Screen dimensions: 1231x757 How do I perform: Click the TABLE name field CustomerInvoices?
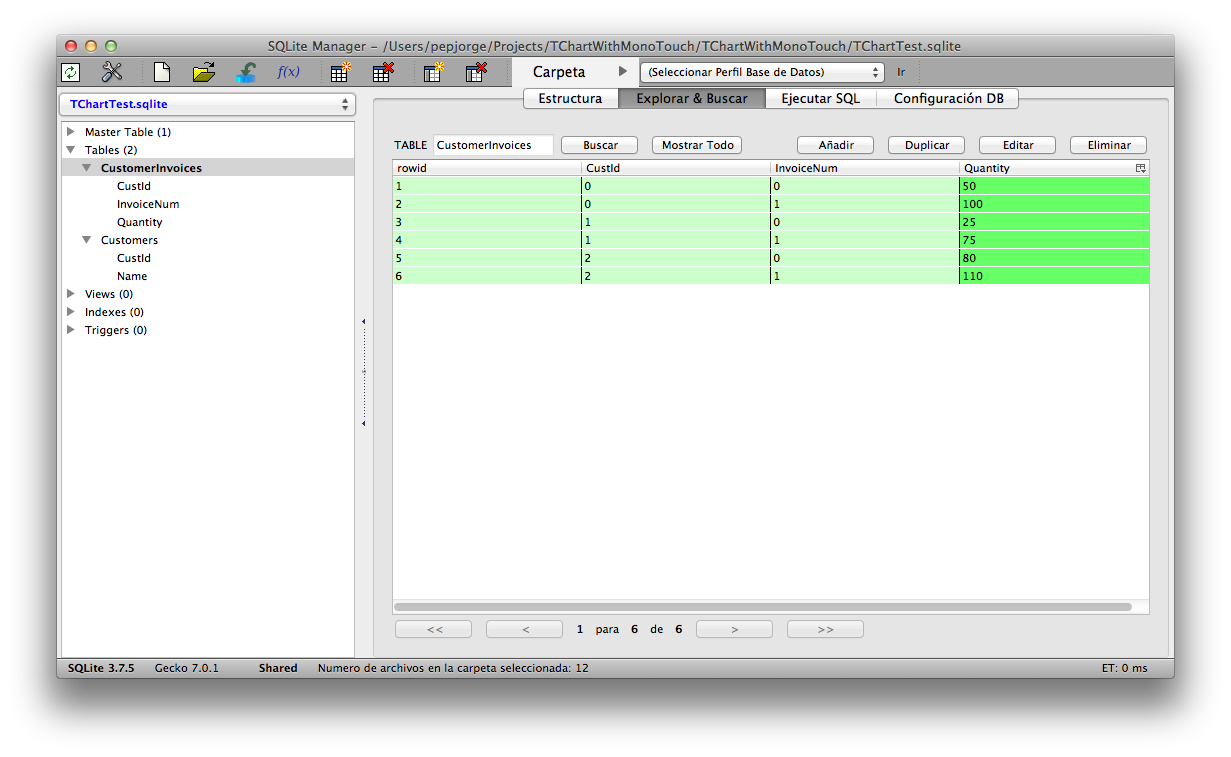[x=493, y=145]
